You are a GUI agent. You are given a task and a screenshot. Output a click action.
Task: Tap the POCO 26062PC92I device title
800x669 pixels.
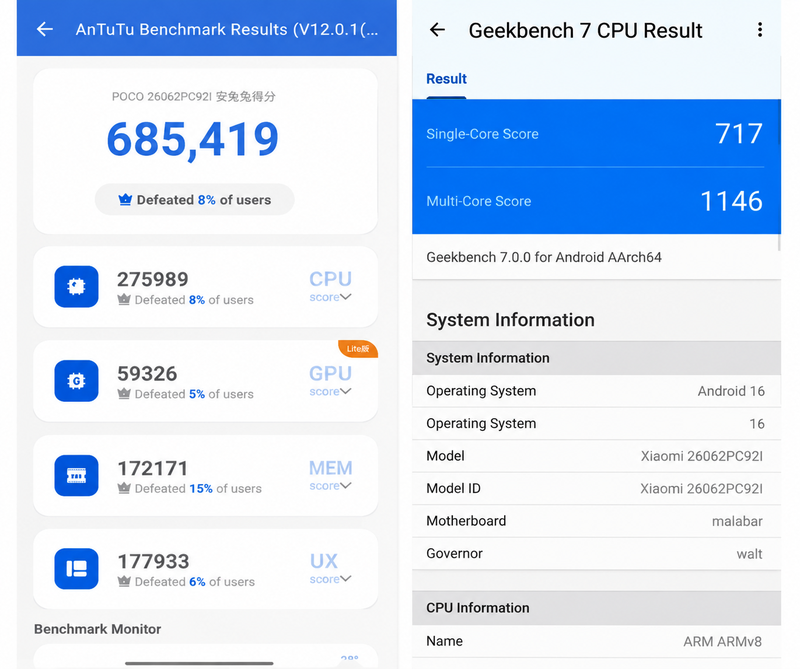193,96
